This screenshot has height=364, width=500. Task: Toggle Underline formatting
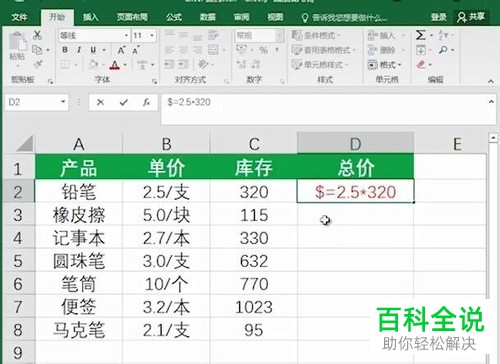(x=93, y=50)
